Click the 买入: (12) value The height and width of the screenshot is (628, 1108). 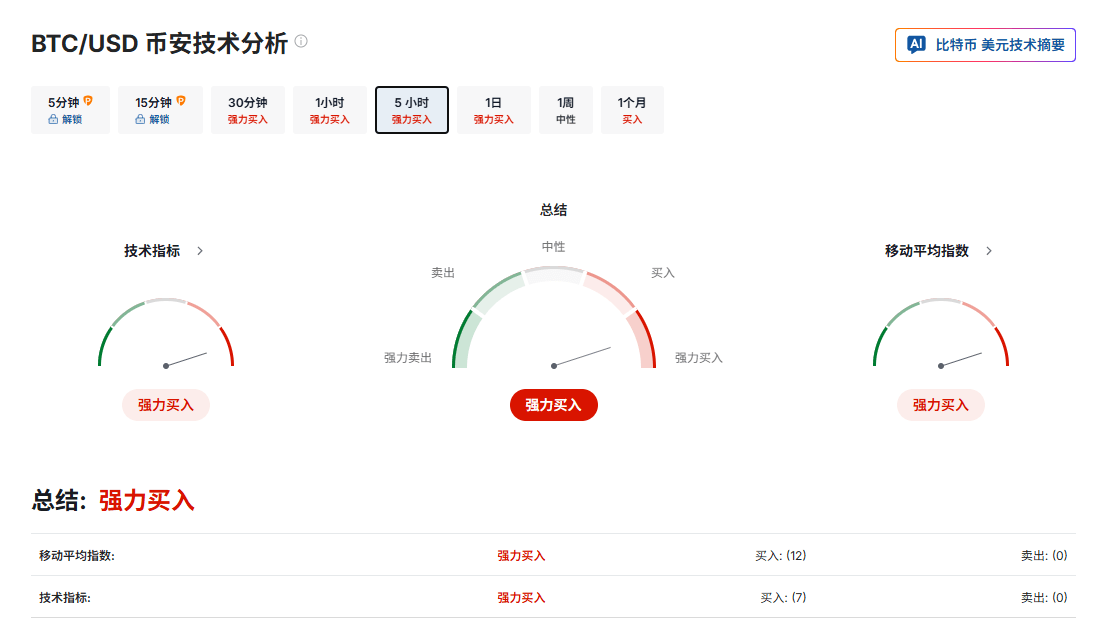[x=781, y=555]
